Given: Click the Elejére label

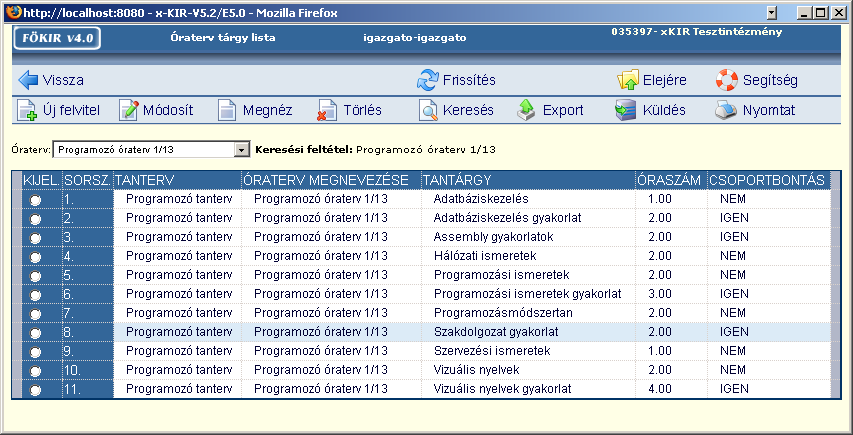Looking at the screenshot, I should click(x=665, y=80).
